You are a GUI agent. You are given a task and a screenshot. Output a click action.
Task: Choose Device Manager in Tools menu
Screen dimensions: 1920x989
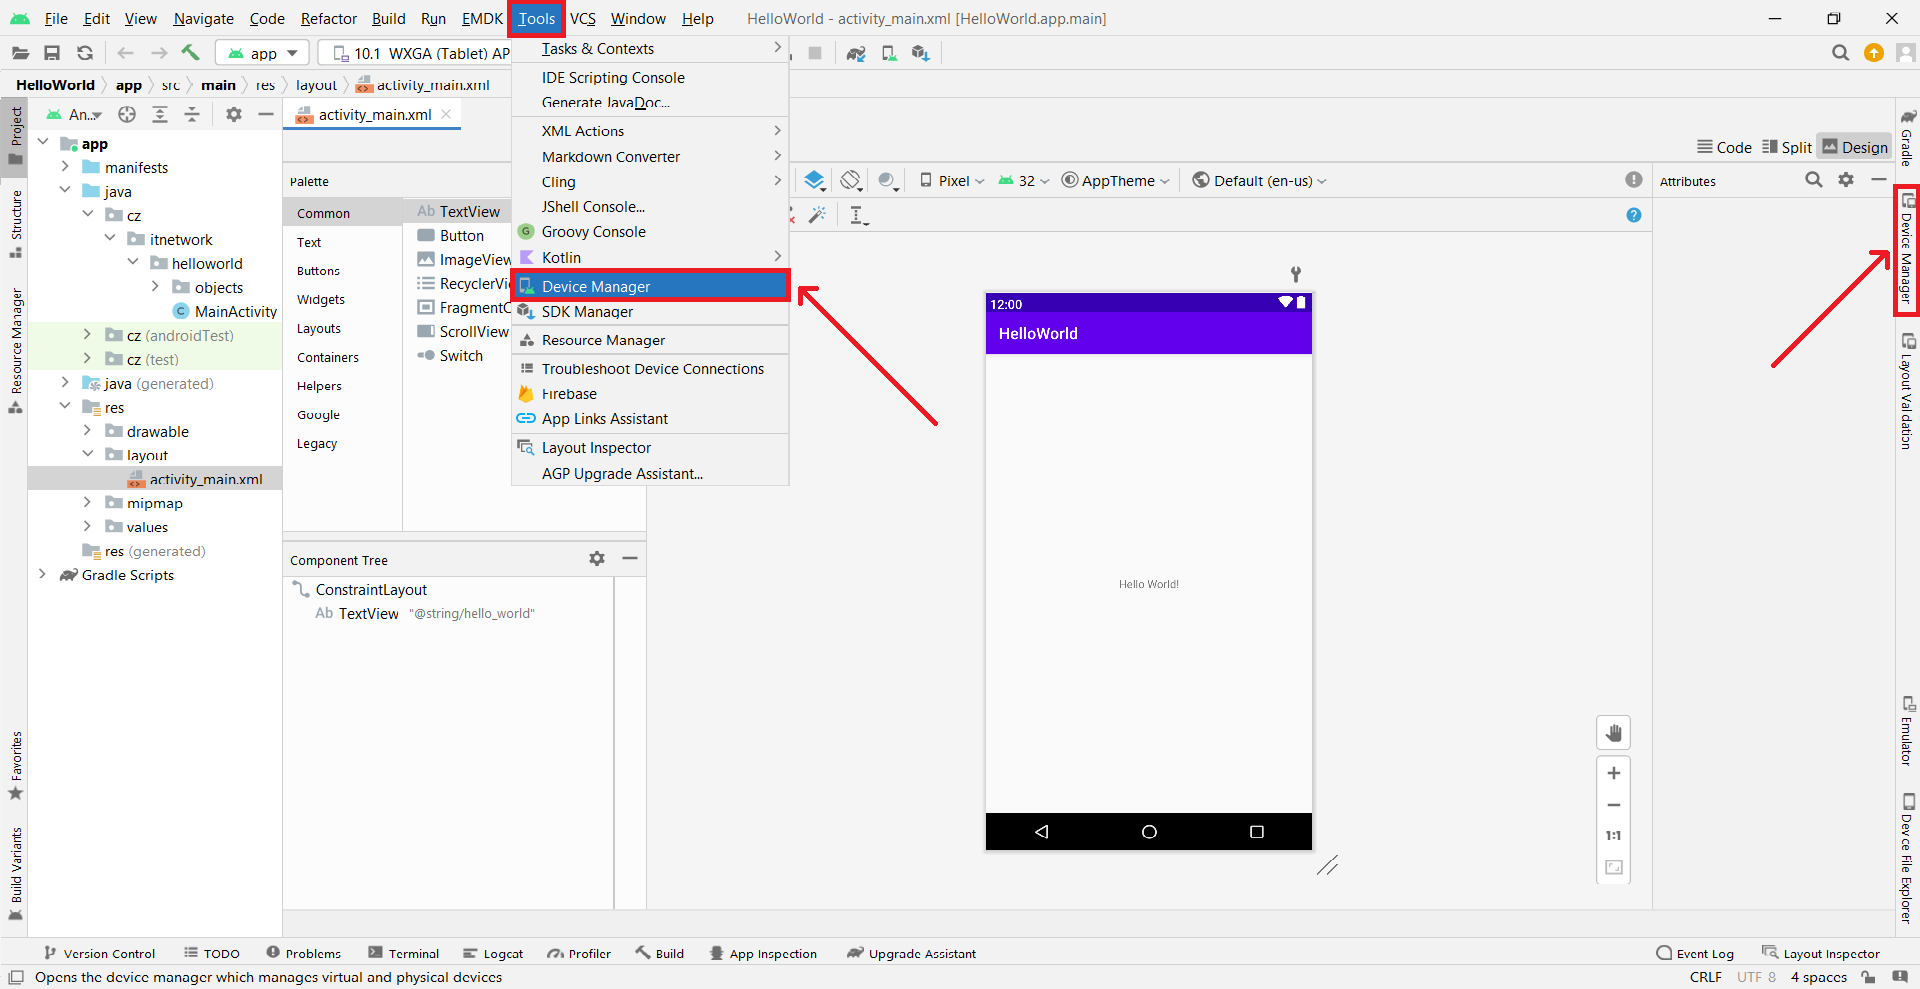coord(650,286)
